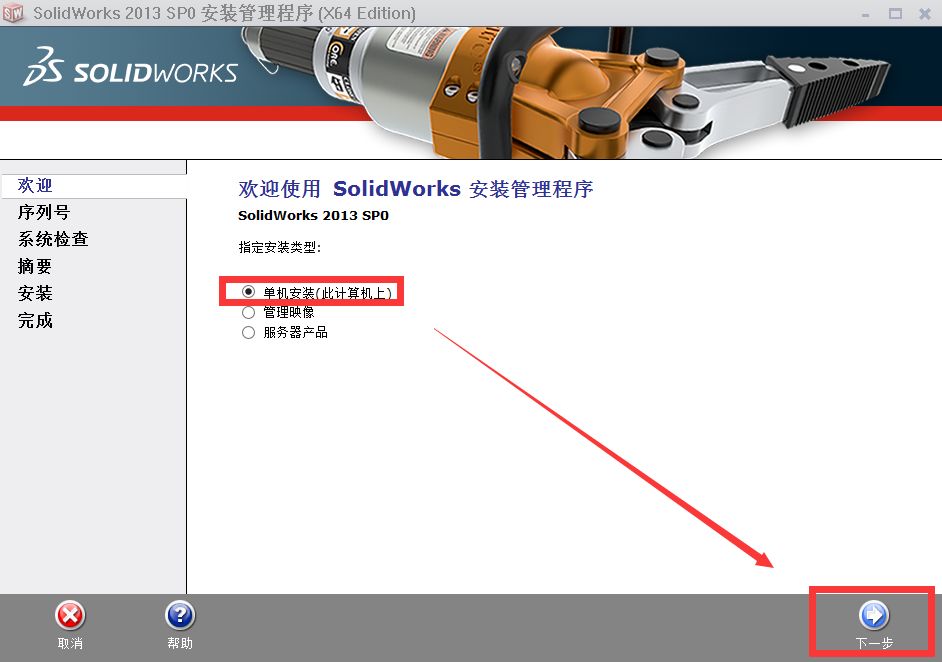This screenshot has width=942, height=662.
Task: Go to the 序列号 step in the sidebar
Action: pos(44,212)
